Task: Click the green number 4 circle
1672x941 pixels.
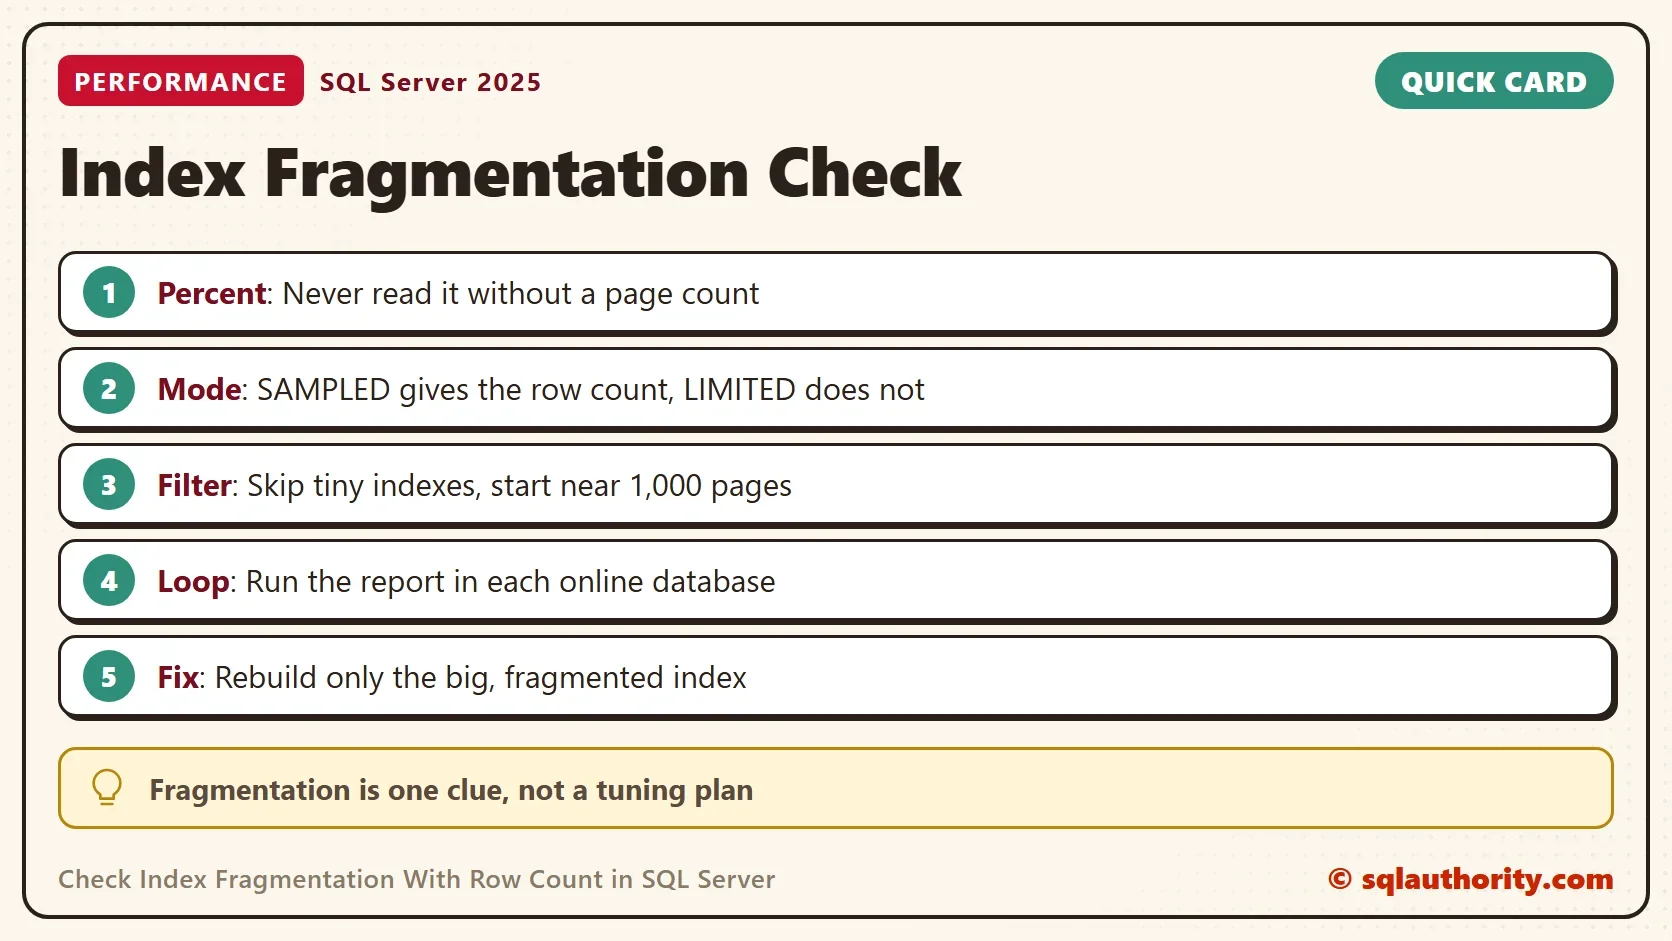Action: pyautogui.click(x=109, y=581)
